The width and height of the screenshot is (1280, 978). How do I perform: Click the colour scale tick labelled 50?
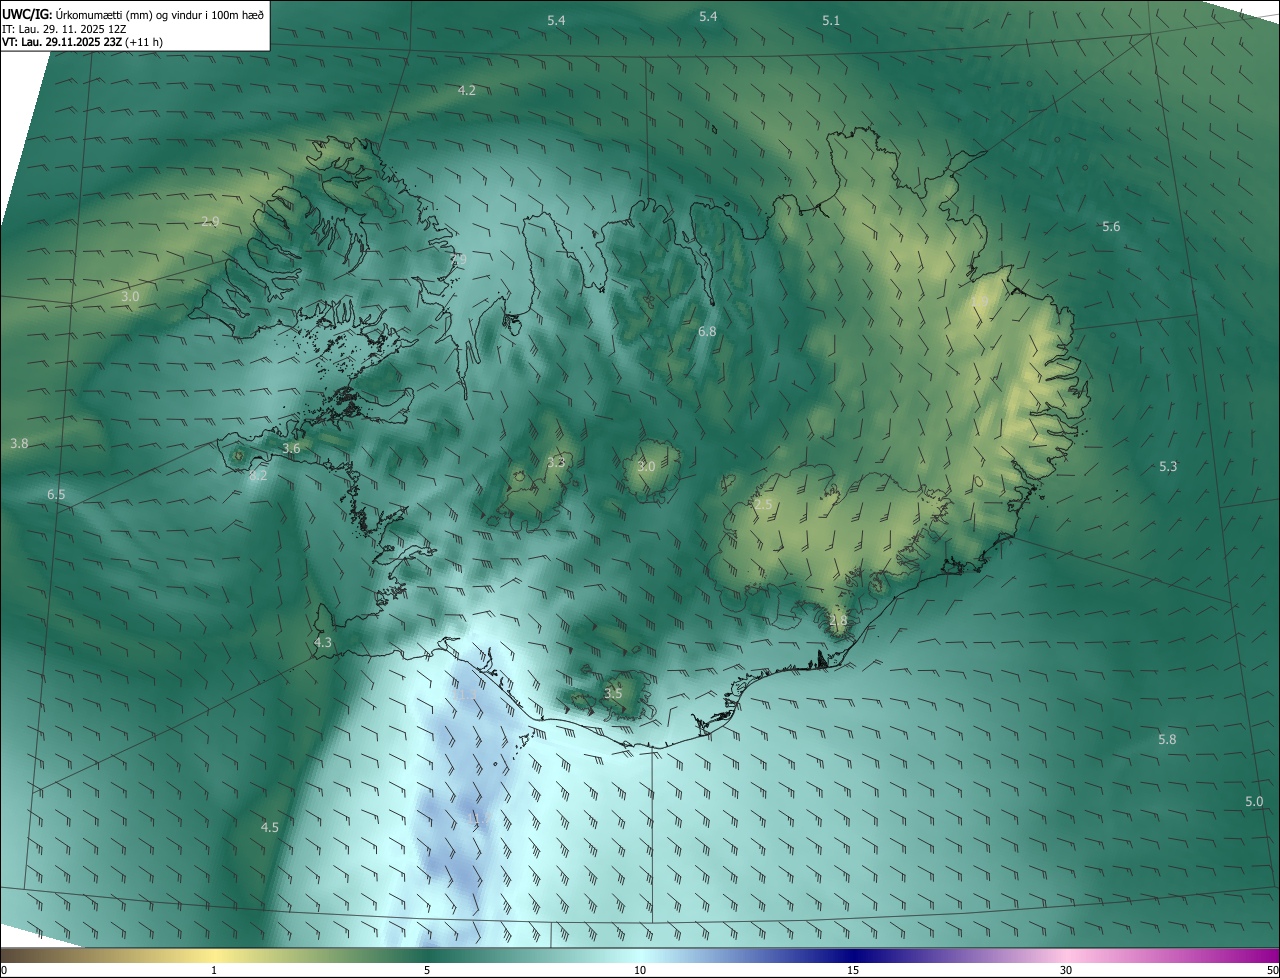[1272, 971]
